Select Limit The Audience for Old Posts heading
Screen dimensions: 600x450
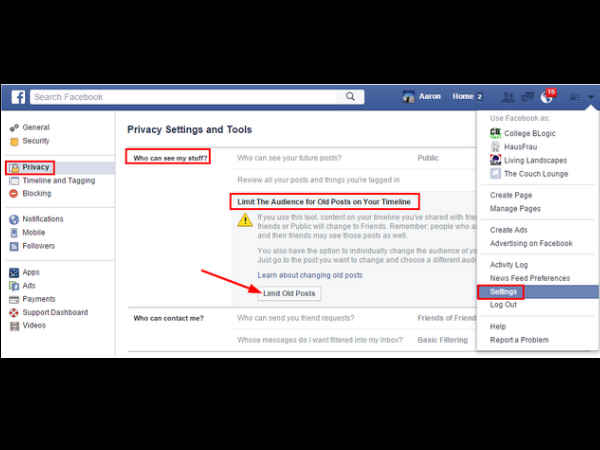(324, 202)
